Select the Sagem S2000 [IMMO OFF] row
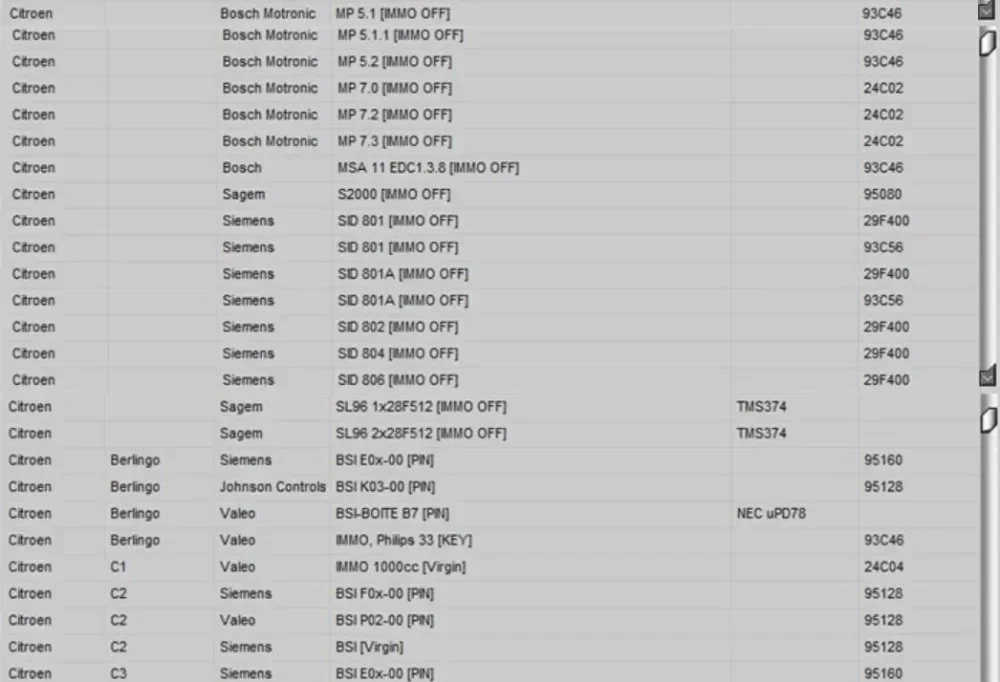 [x=490, y=195]
